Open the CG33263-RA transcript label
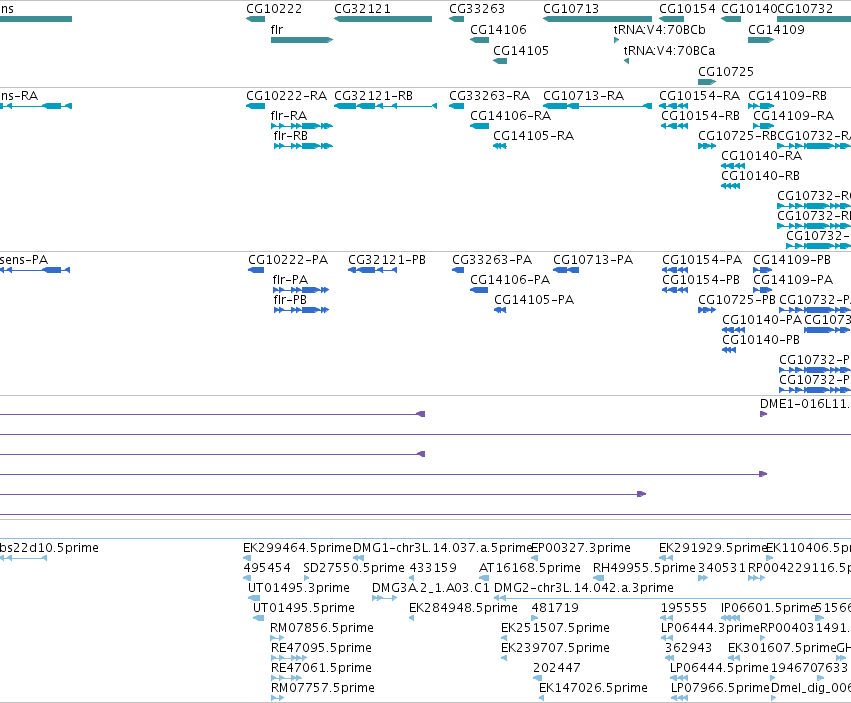The width and height of the screenshot is (851, 703). tap(490, 96)
